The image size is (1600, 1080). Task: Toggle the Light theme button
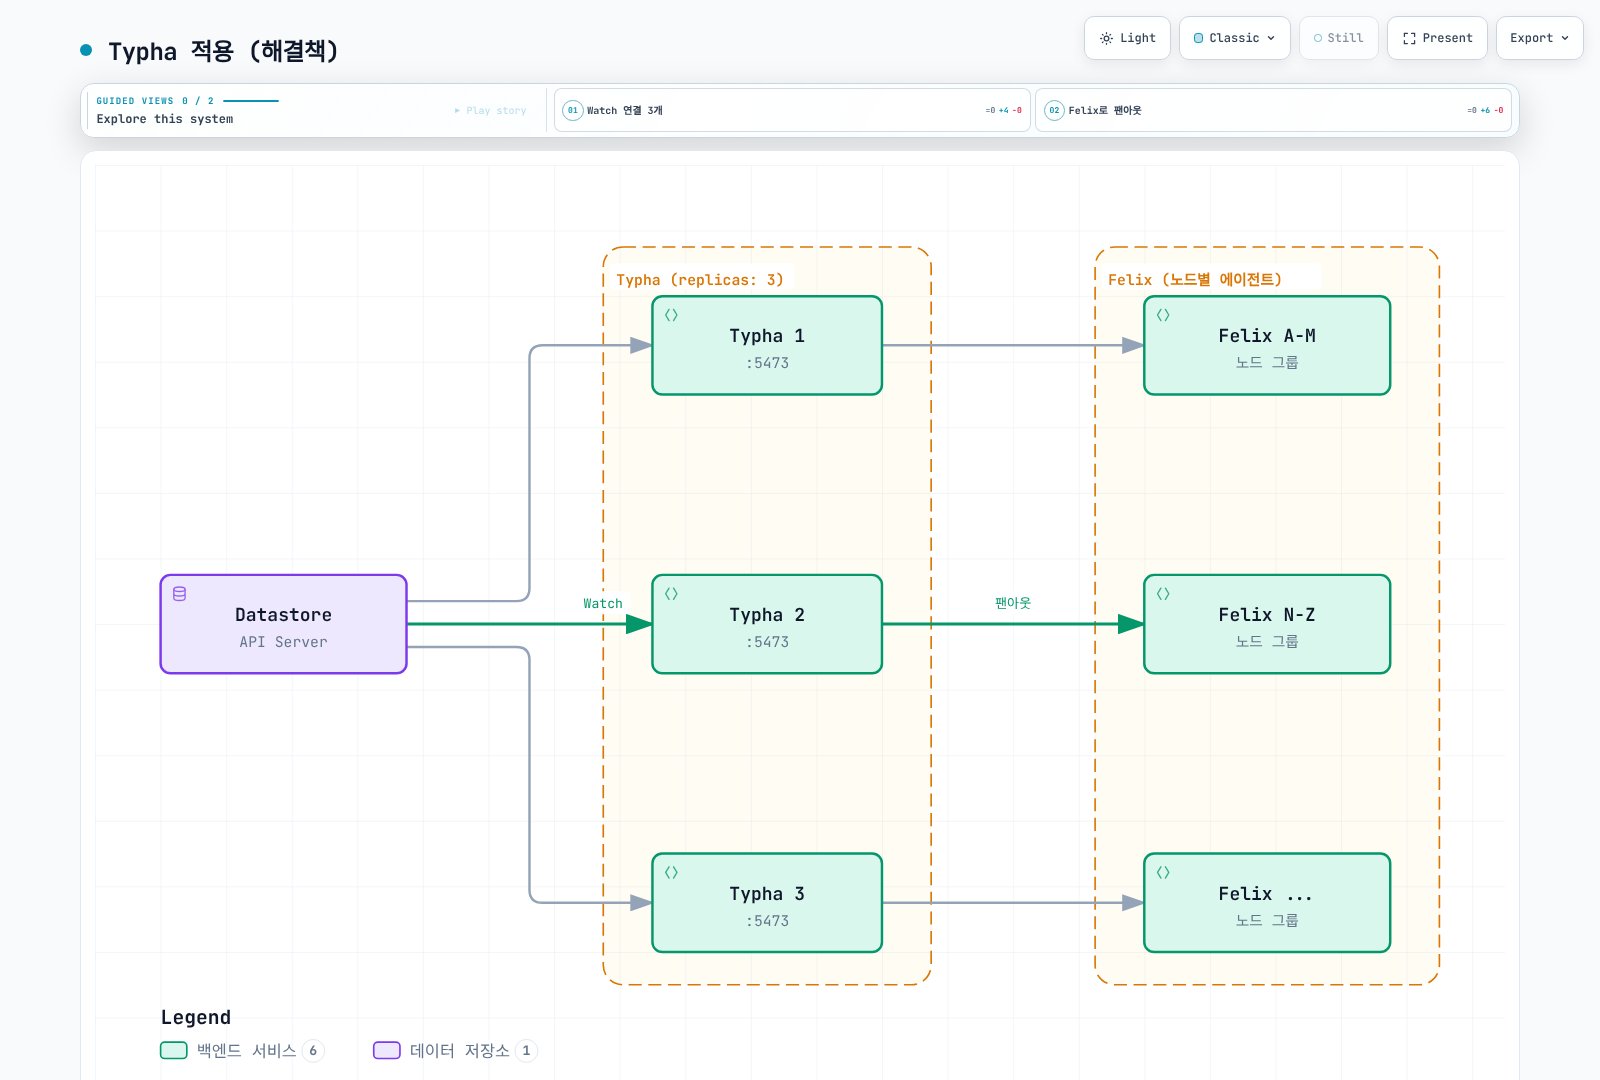[1127, 38]
